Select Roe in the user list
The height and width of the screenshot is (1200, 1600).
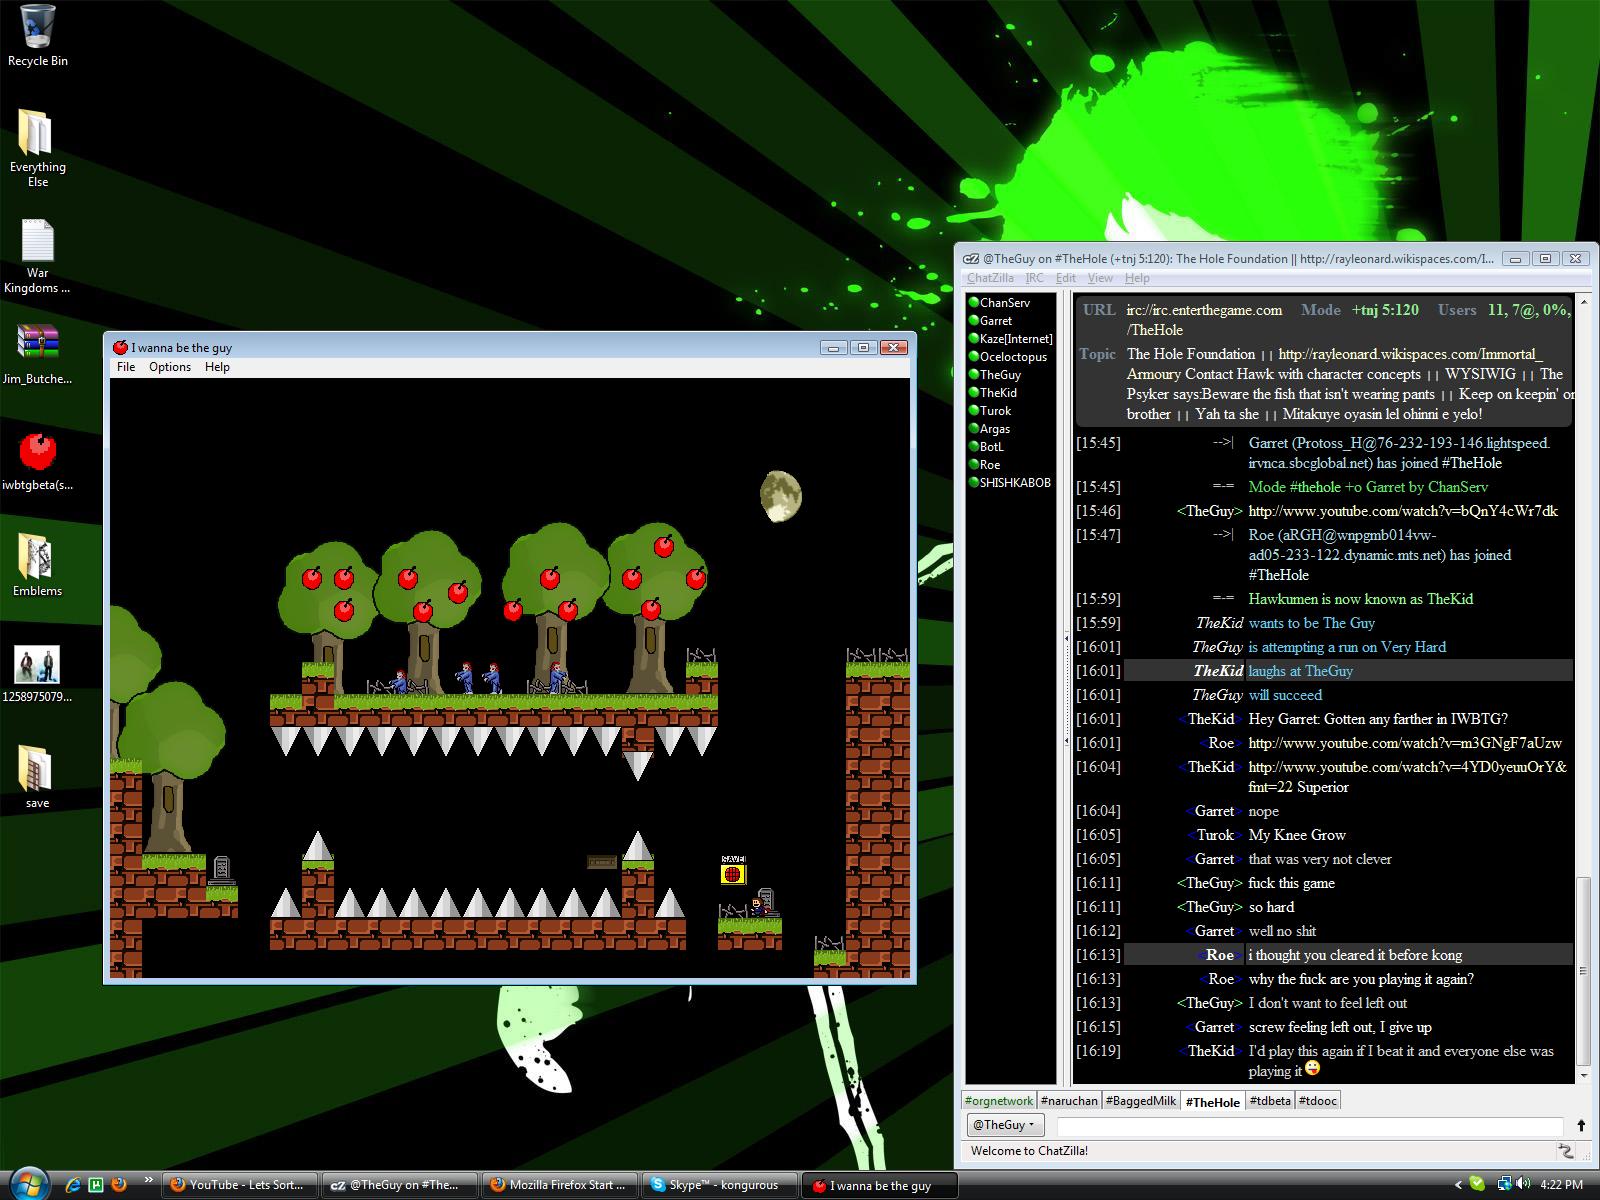[1010, 465]
